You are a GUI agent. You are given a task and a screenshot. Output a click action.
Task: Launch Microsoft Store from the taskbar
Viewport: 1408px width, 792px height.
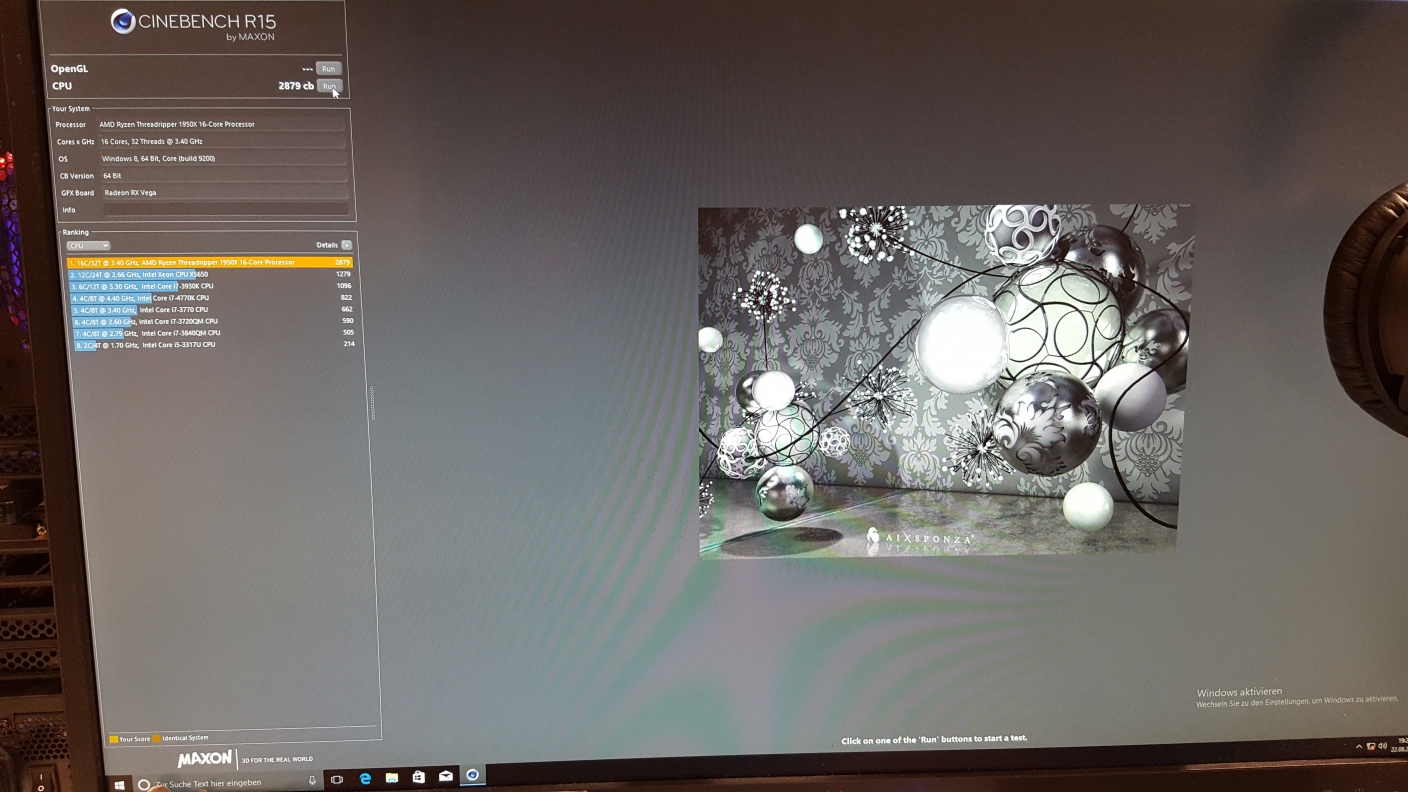[x=419, y=777]
